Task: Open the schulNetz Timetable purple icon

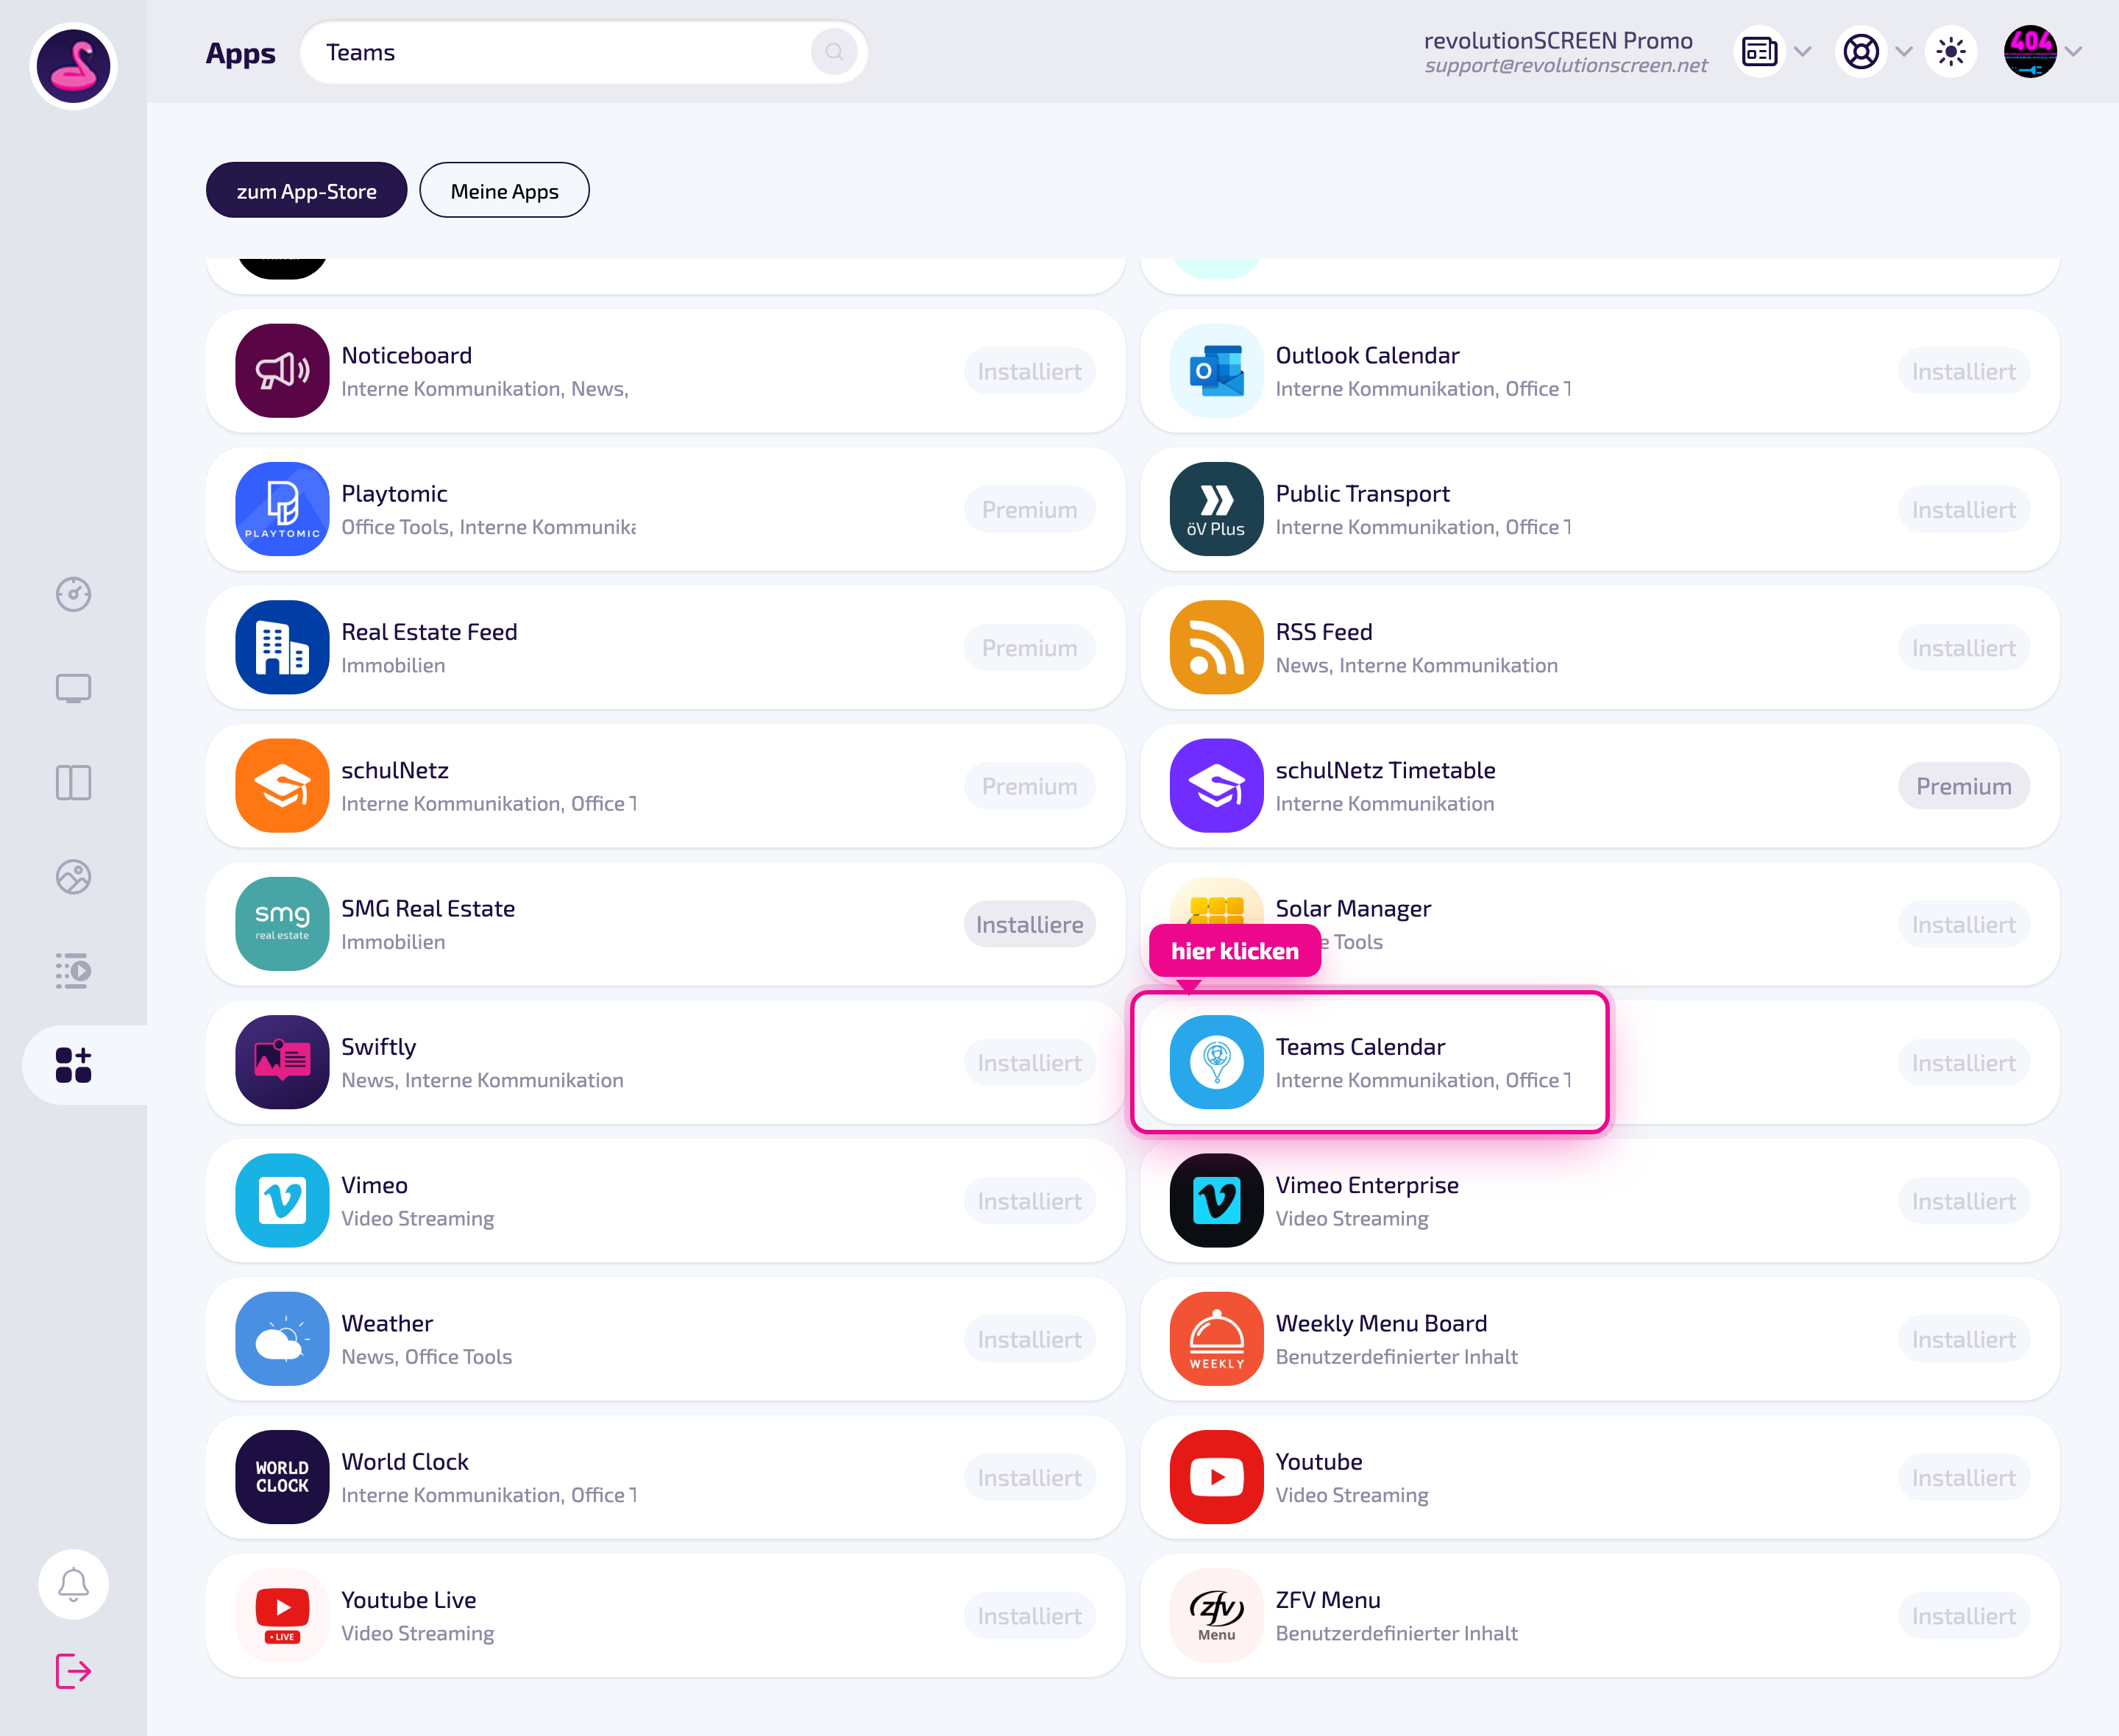Action: point(1216,785)
